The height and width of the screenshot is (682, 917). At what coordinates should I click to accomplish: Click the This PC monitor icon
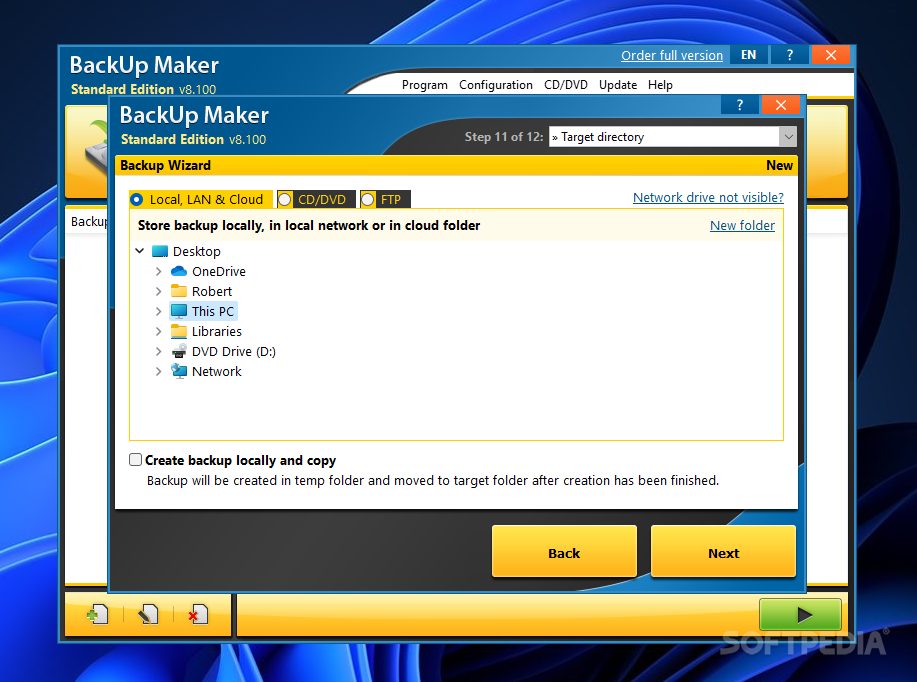tap(179, 311)
